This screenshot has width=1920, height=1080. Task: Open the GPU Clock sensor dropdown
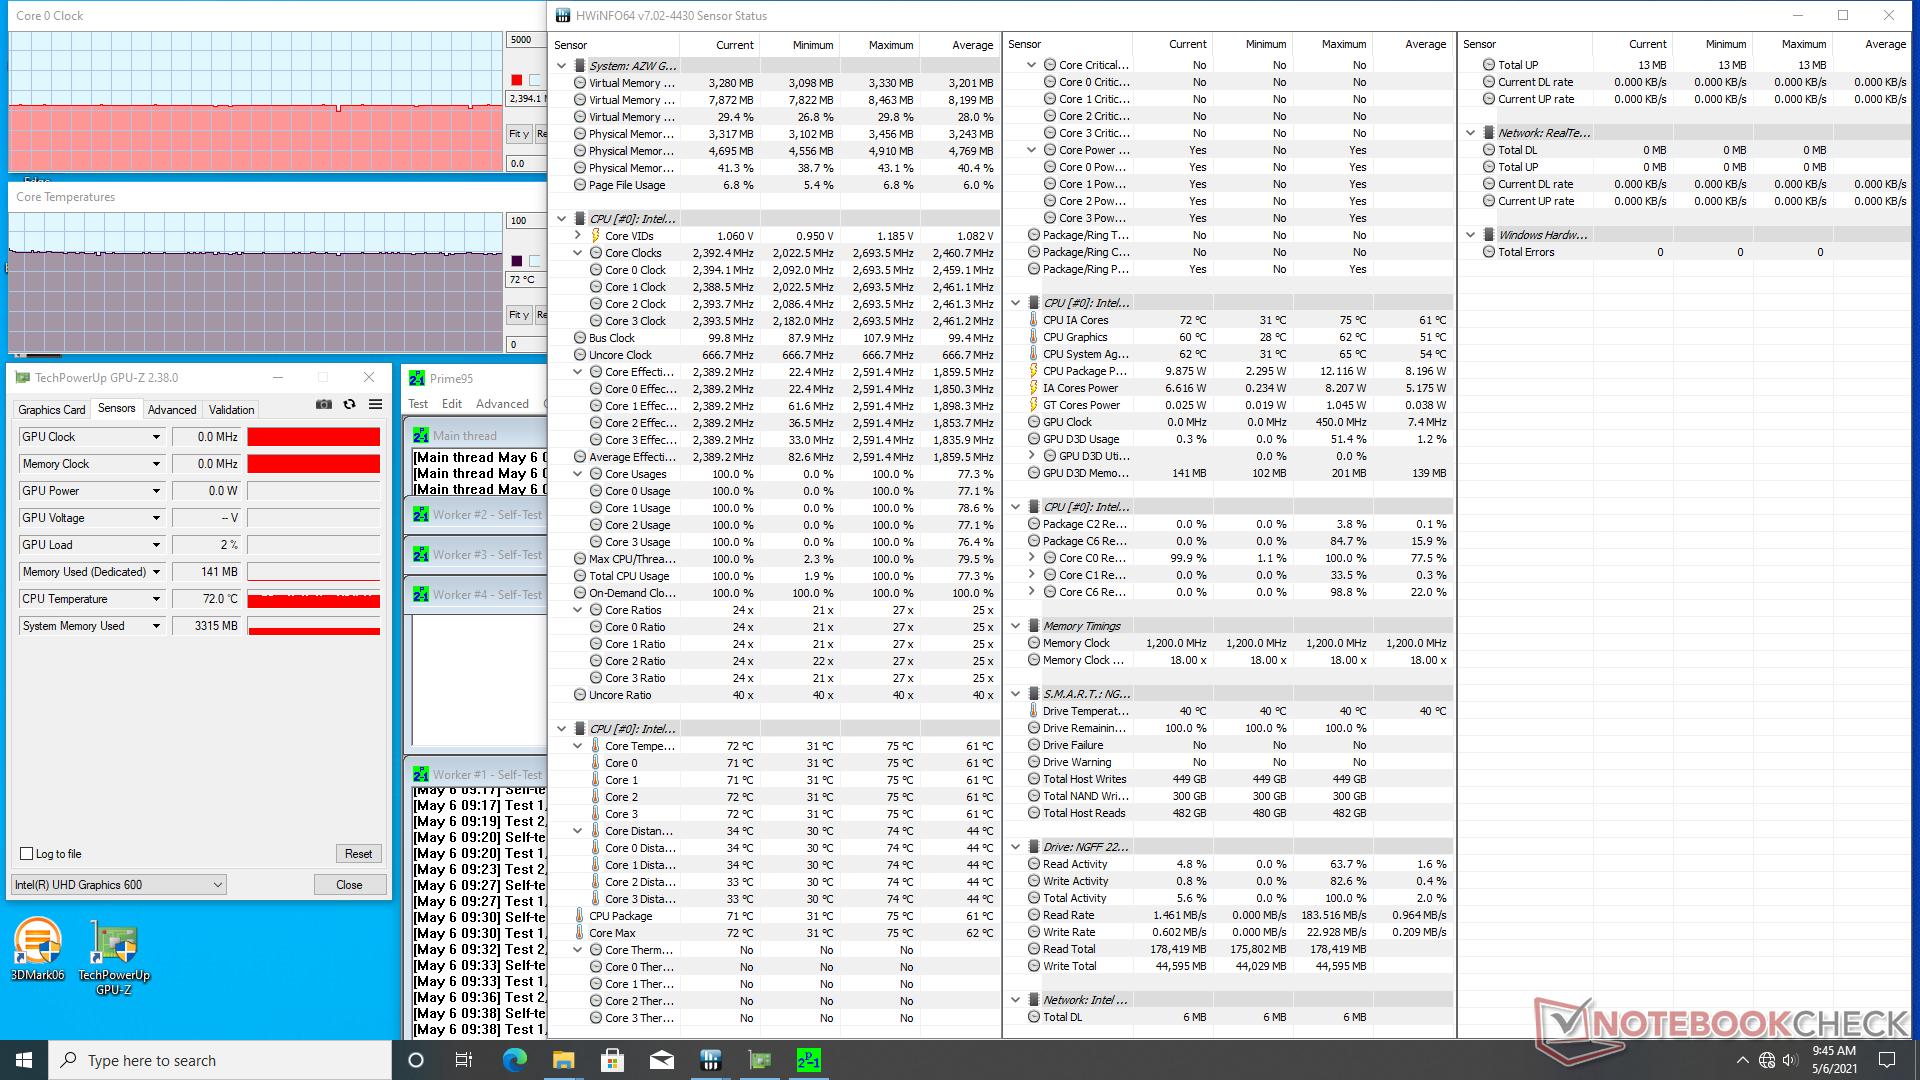pyautogui.click(x=156, y=437)
